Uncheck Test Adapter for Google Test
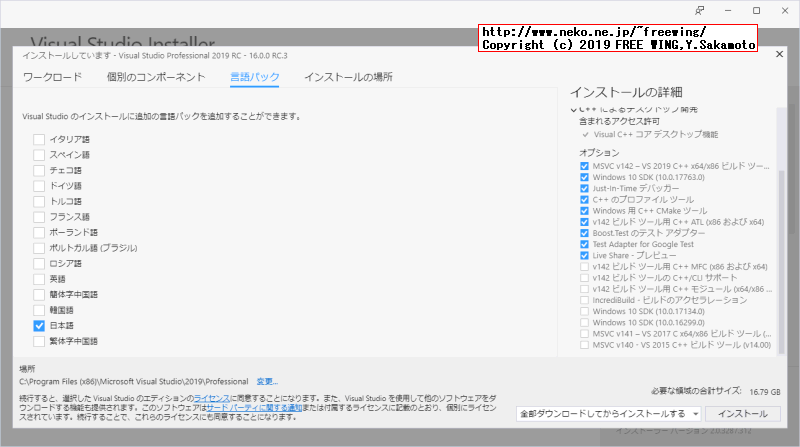This screenshot has height=447, width=800. (x=584, y=244)
